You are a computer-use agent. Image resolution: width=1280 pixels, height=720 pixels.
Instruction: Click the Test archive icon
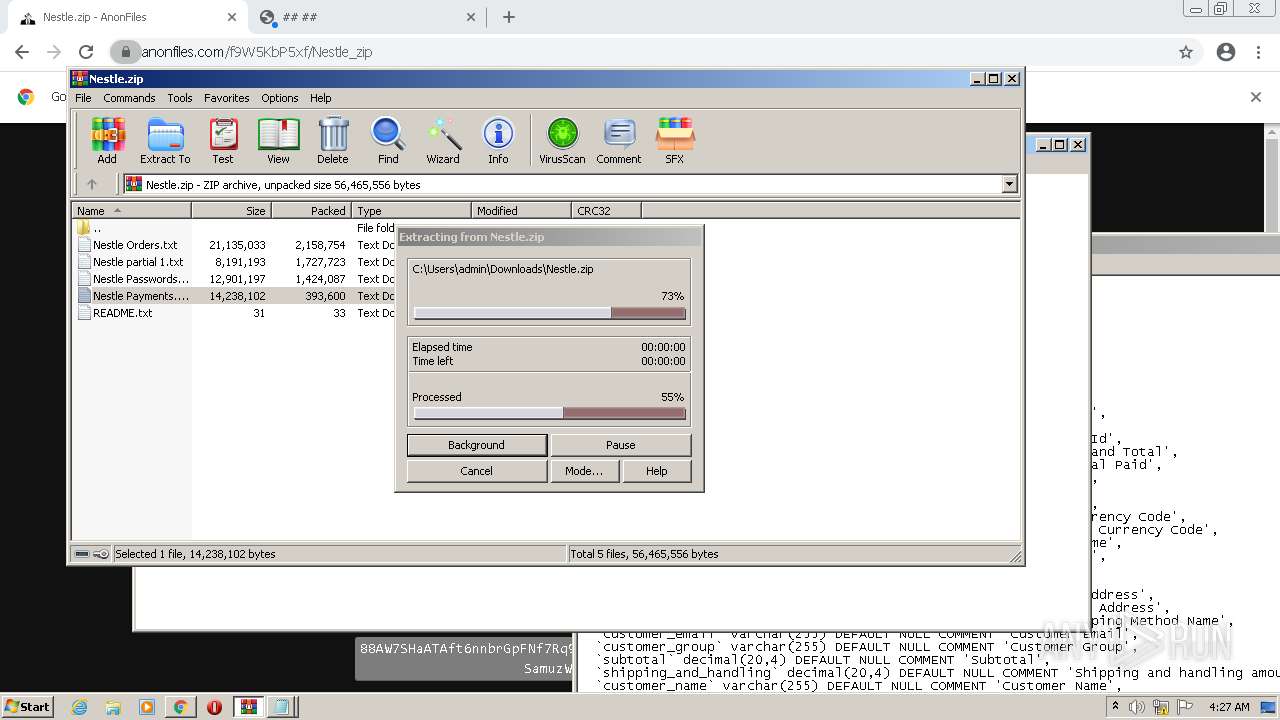tap(222, 140)
